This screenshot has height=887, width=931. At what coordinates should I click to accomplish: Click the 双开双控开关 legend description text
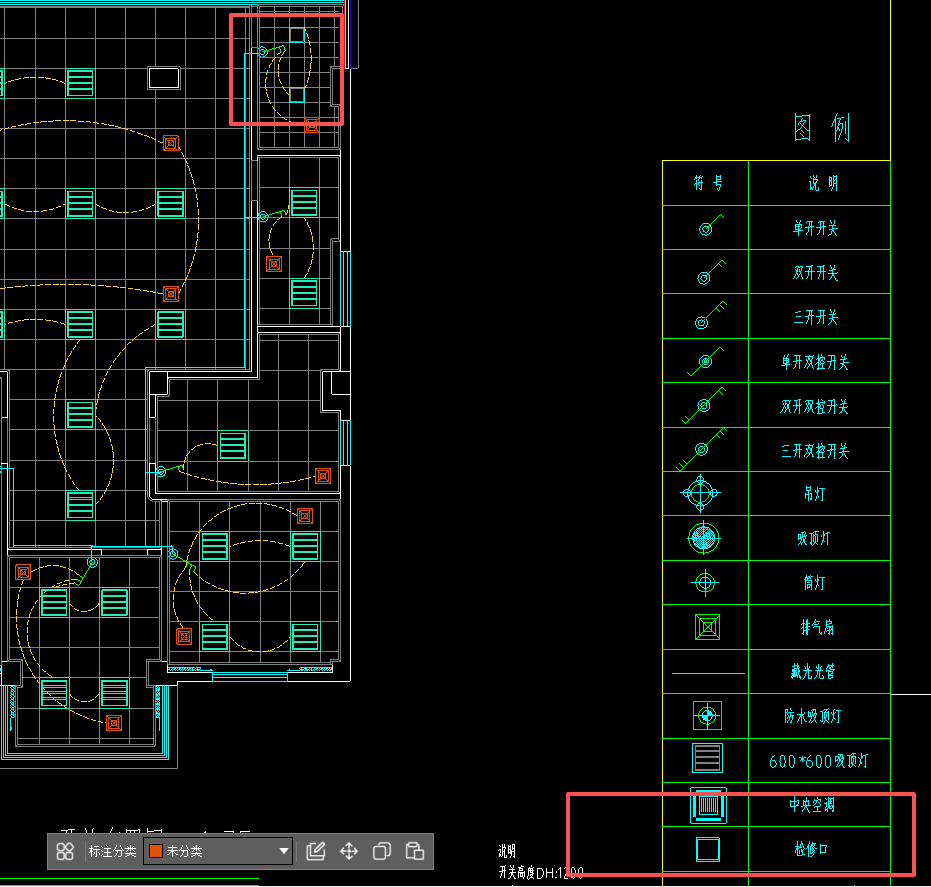pyautogui.click(x=815, y=407)
